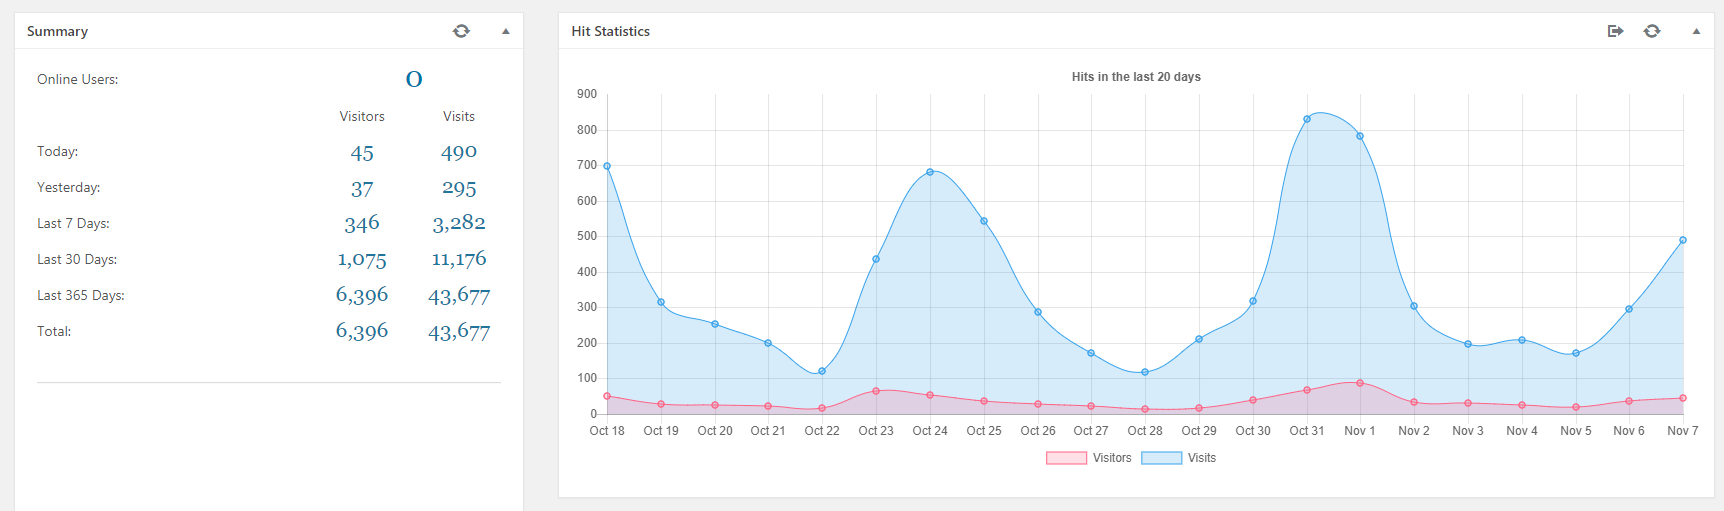Collapse the Summary panel
1724x511 pixels.
[506, 31]
